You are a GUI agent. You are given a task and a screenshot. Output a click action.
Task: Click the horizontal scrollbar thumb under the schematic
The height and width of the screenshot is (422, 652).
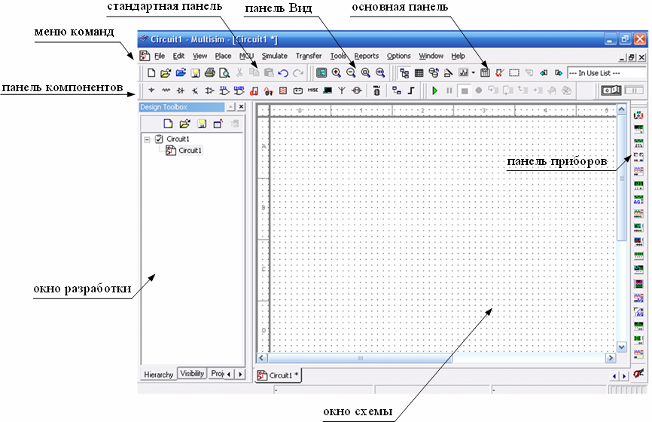click(x=361, y=358)
